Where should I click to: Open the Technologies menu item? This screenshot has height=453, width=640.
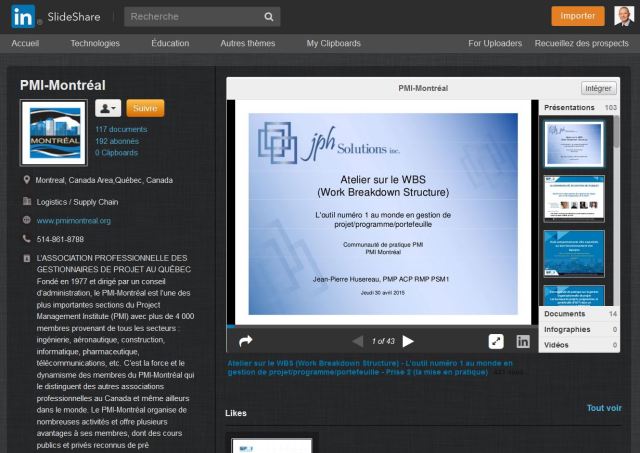coord(95,43)
